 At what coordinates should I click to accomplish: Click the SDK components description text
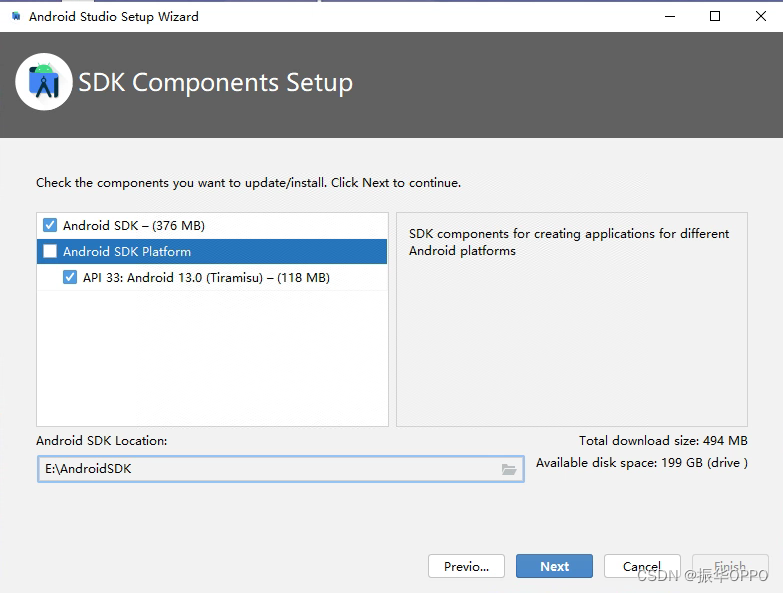(x=569, y=242)
